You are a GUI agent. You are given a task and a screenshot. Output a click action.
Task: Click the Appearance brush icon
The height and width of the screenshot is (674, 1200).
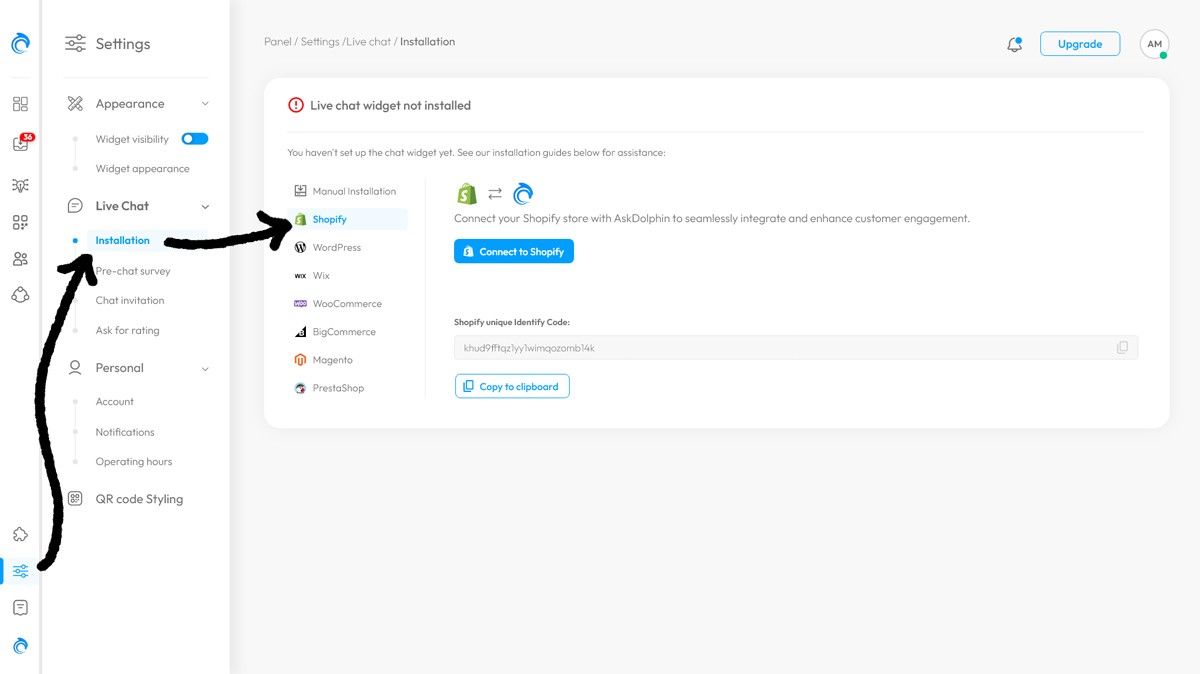click(75, 104)
